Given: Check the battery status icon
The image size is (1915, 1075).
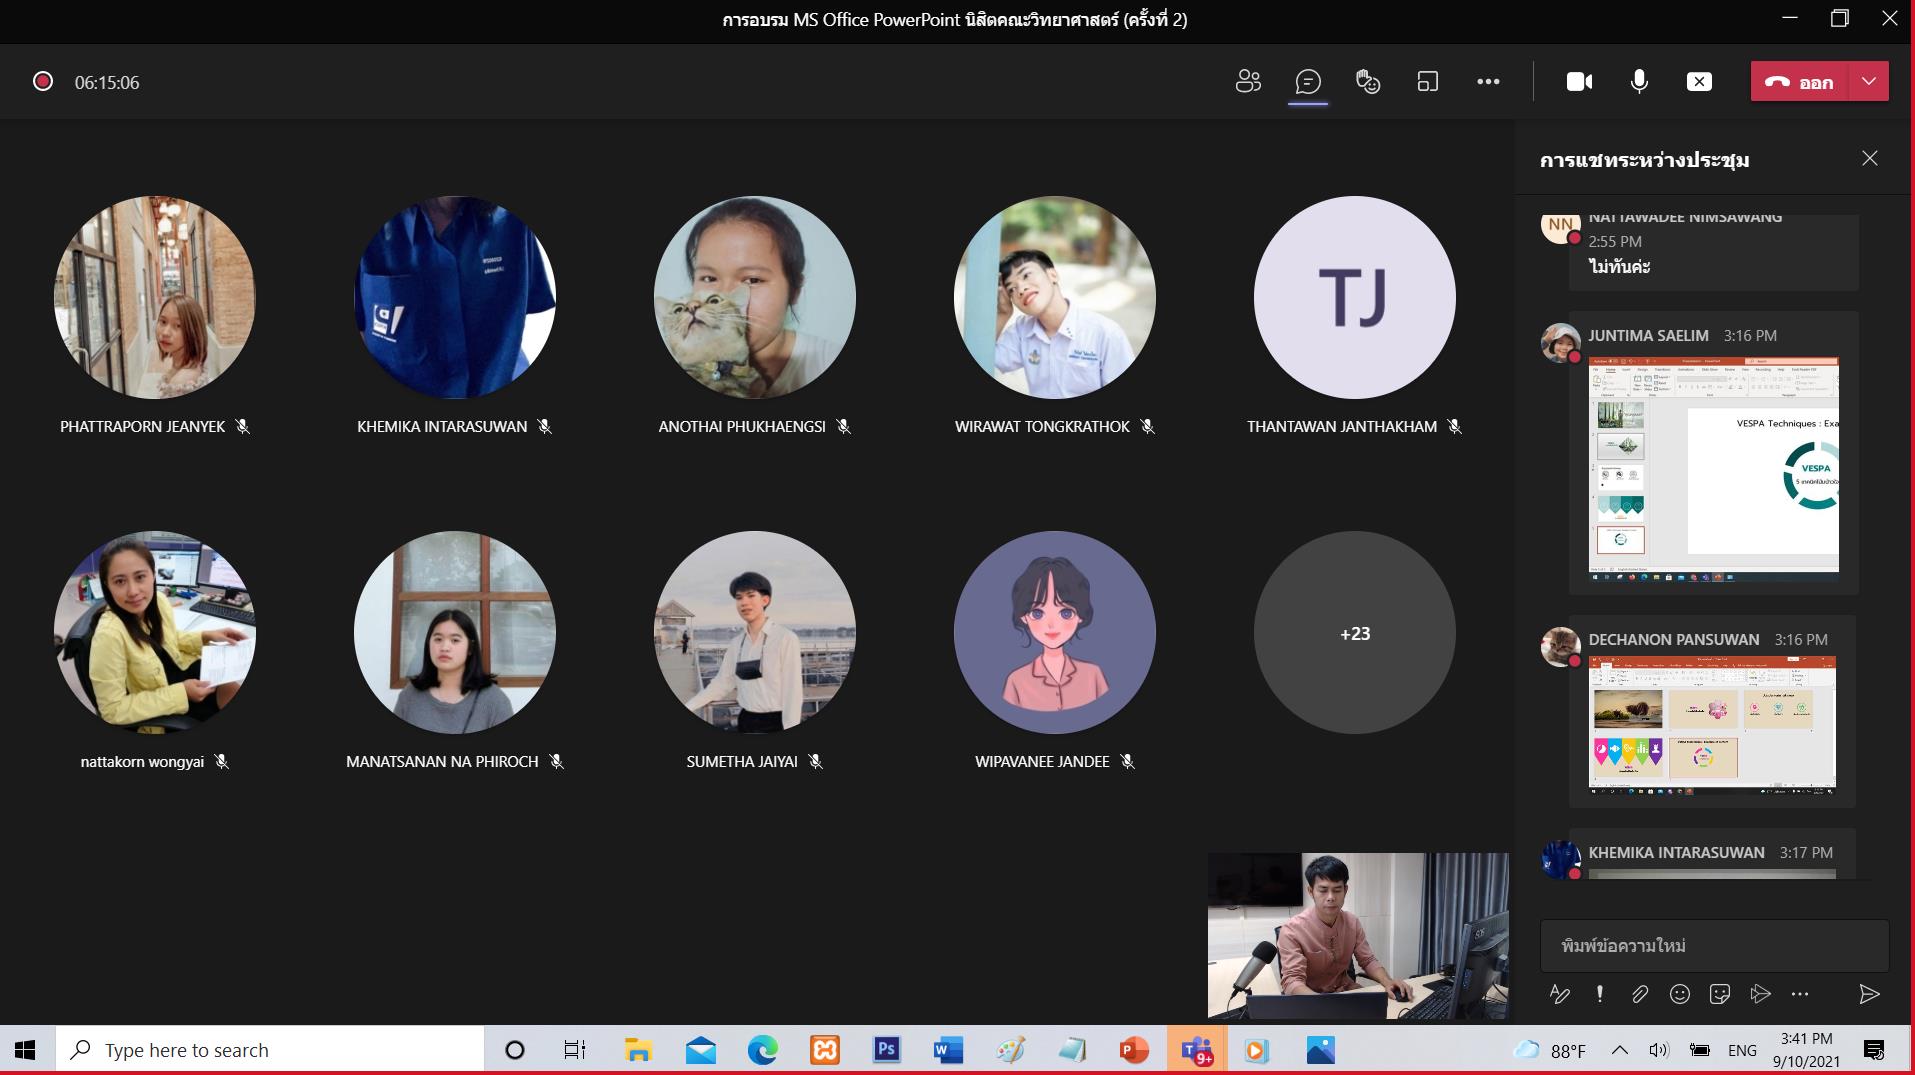Looking at the screenshot, I should click(1700, 1050).
